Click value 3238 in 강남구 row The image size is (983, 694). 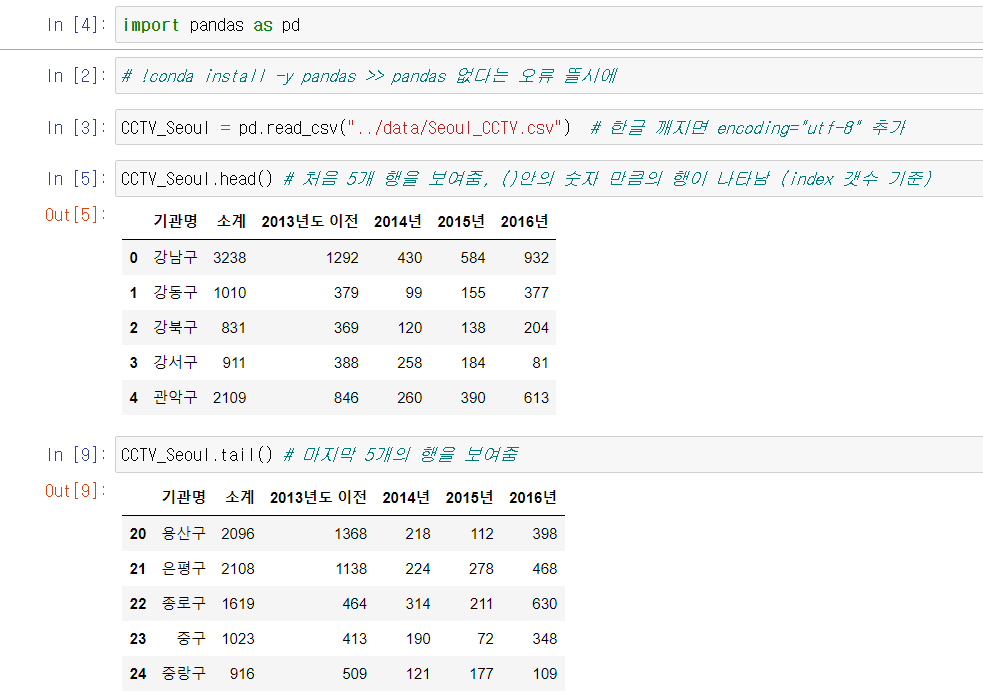[229, 258]
